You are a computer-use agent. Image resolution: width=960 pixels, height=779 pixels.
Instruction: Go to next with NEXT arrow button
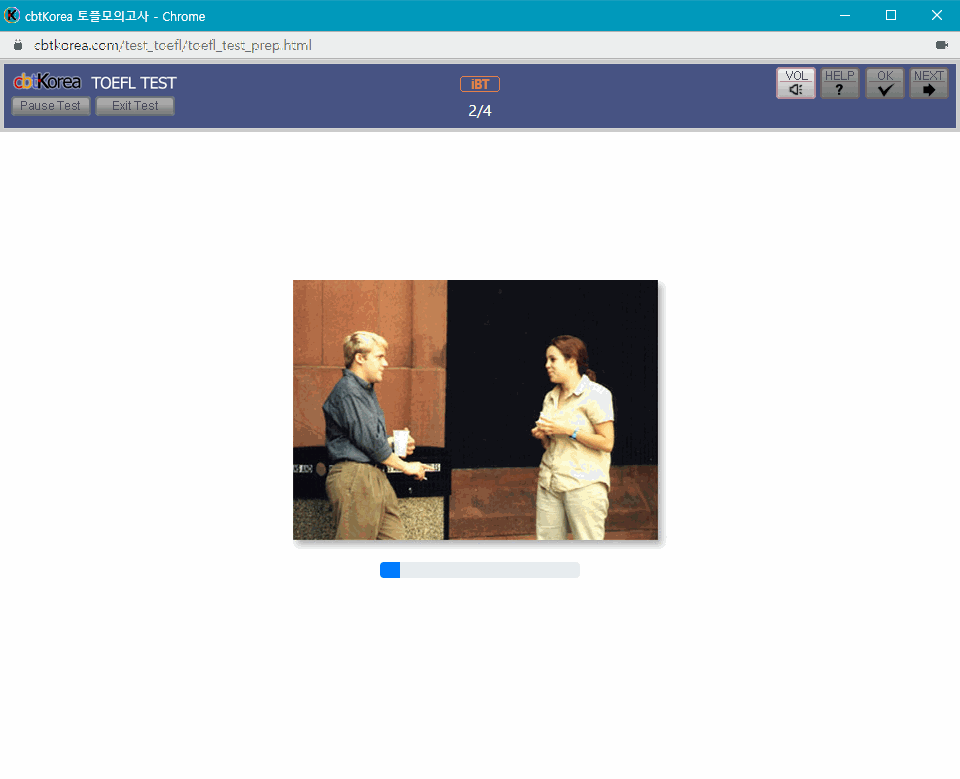click(929, 83)
